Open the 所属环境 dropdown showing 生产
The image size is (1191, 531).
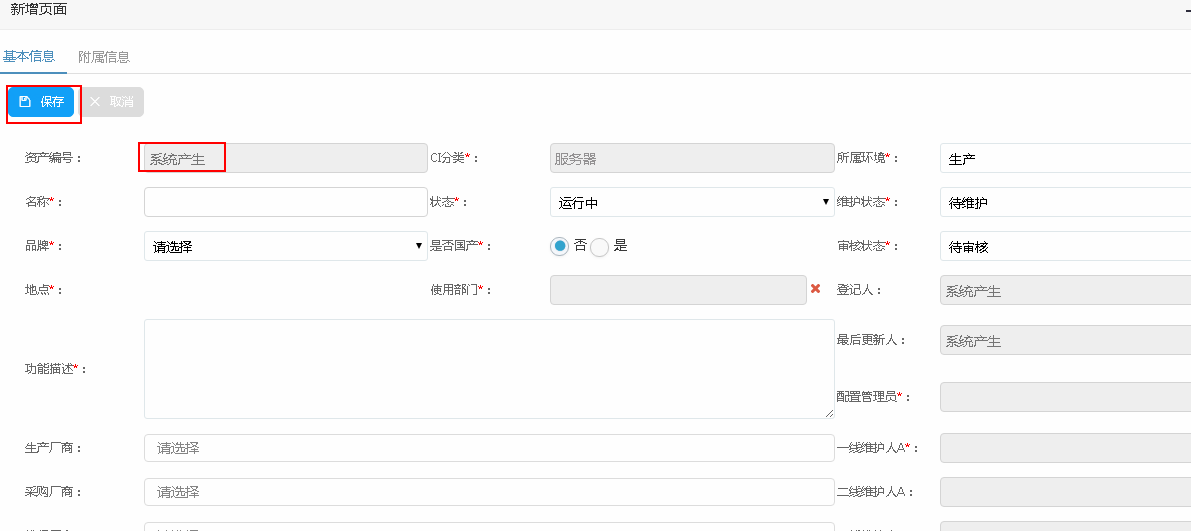coord(1065,159)
